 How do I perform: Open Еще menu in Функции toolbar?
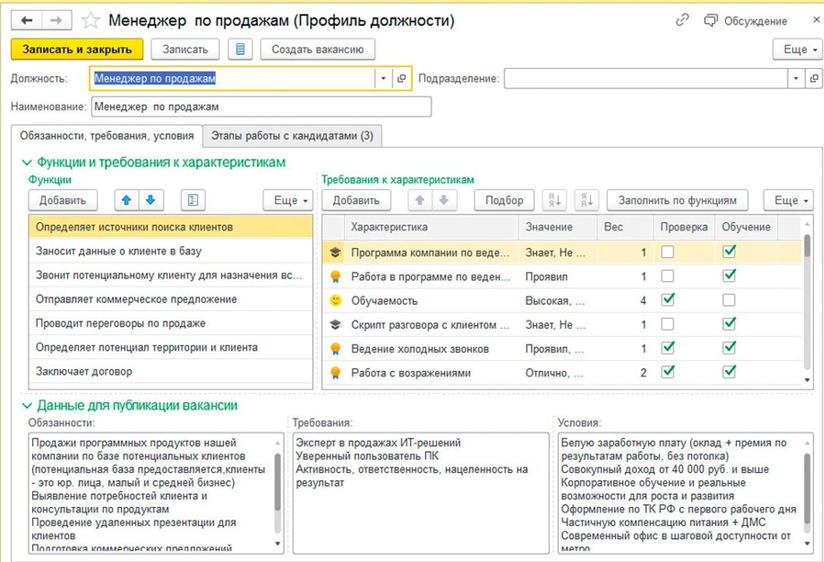(x=289, y=200)
